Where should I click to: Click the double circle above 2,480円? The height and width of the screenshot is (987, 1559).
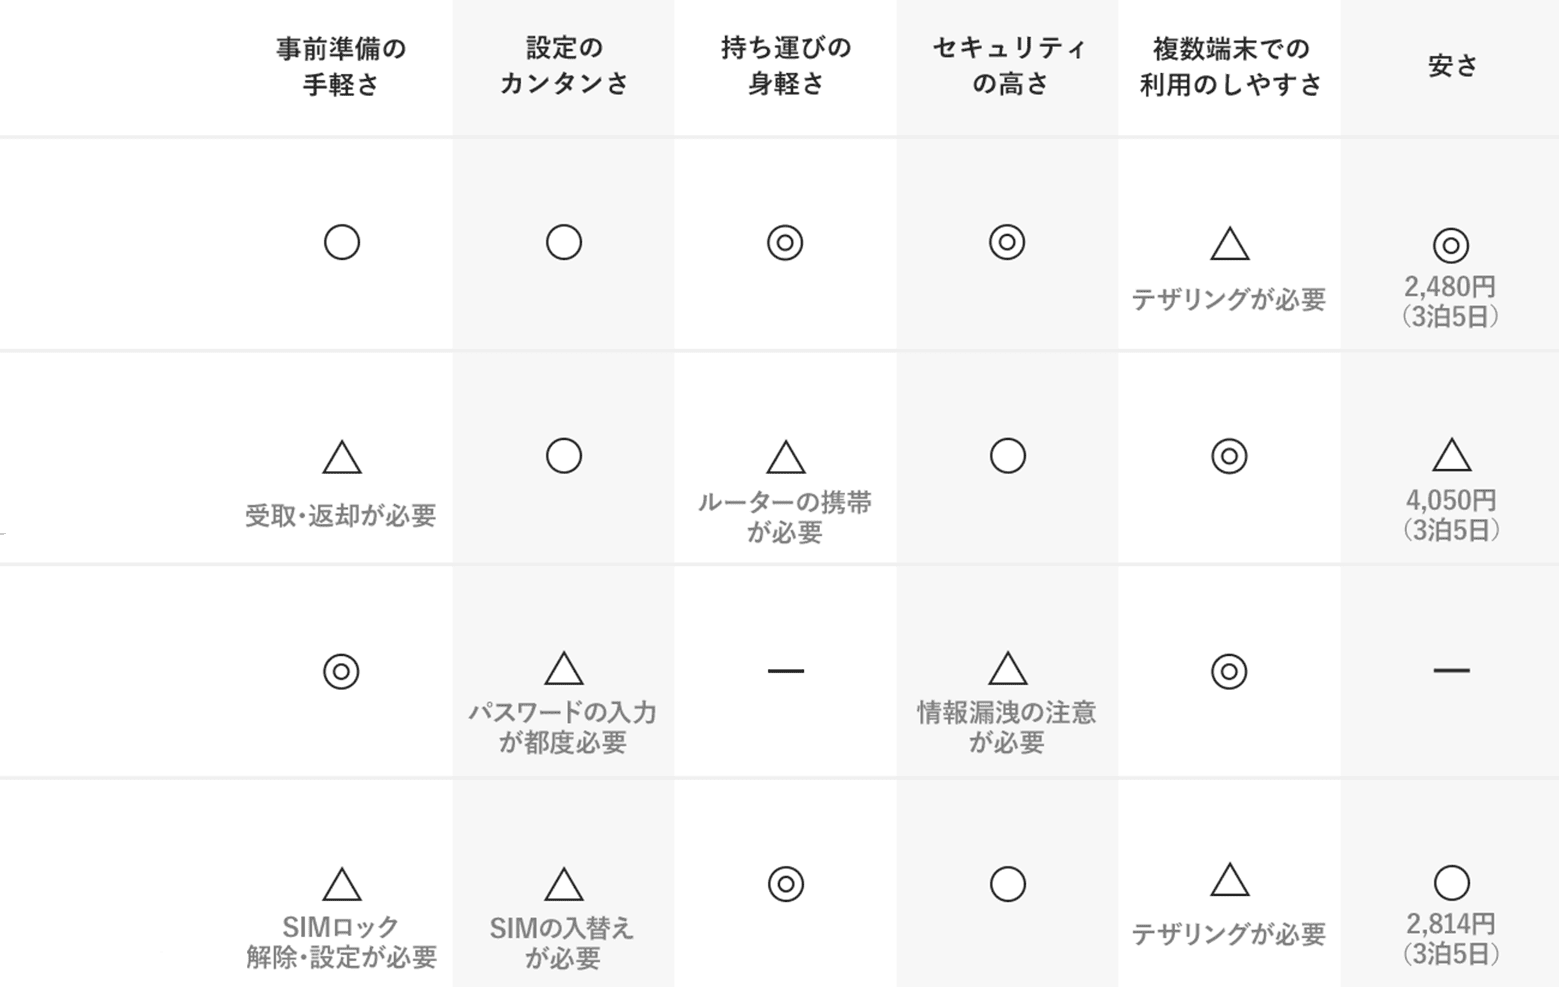click(1451, 245)
